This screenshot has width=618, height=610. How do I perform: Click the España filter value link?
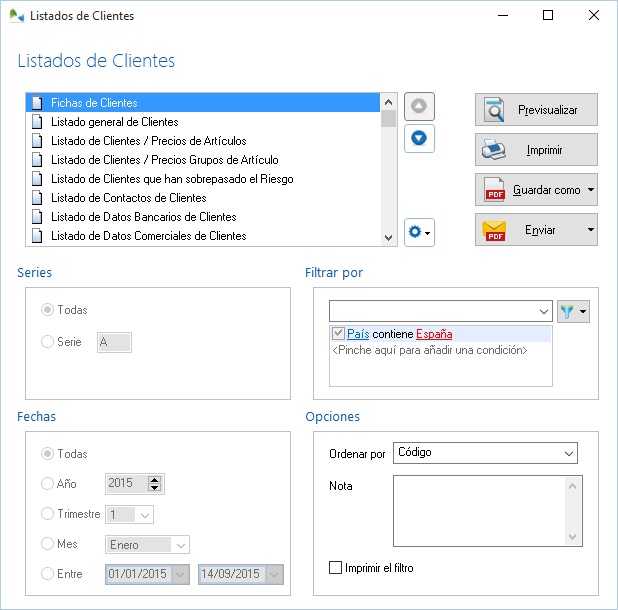(434, 334)
